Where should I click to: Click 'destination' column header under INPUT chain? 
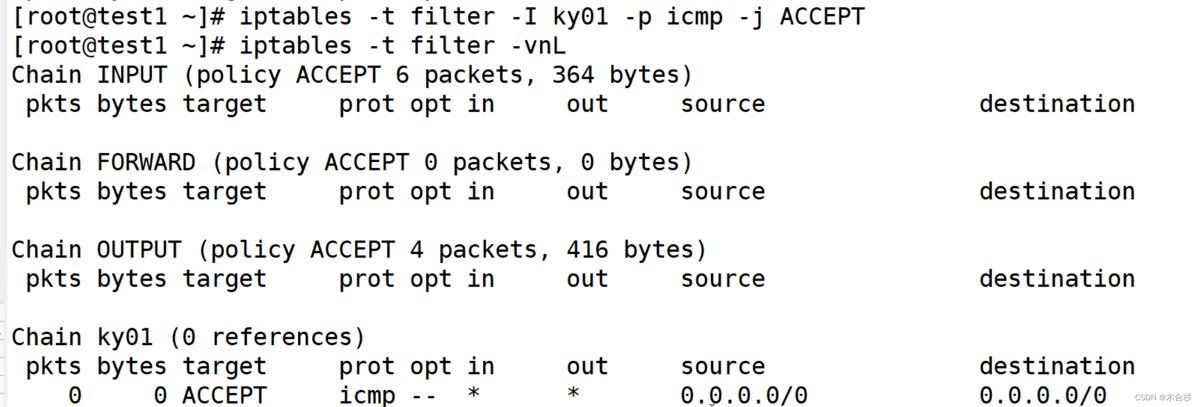(x=1056, y=104)
